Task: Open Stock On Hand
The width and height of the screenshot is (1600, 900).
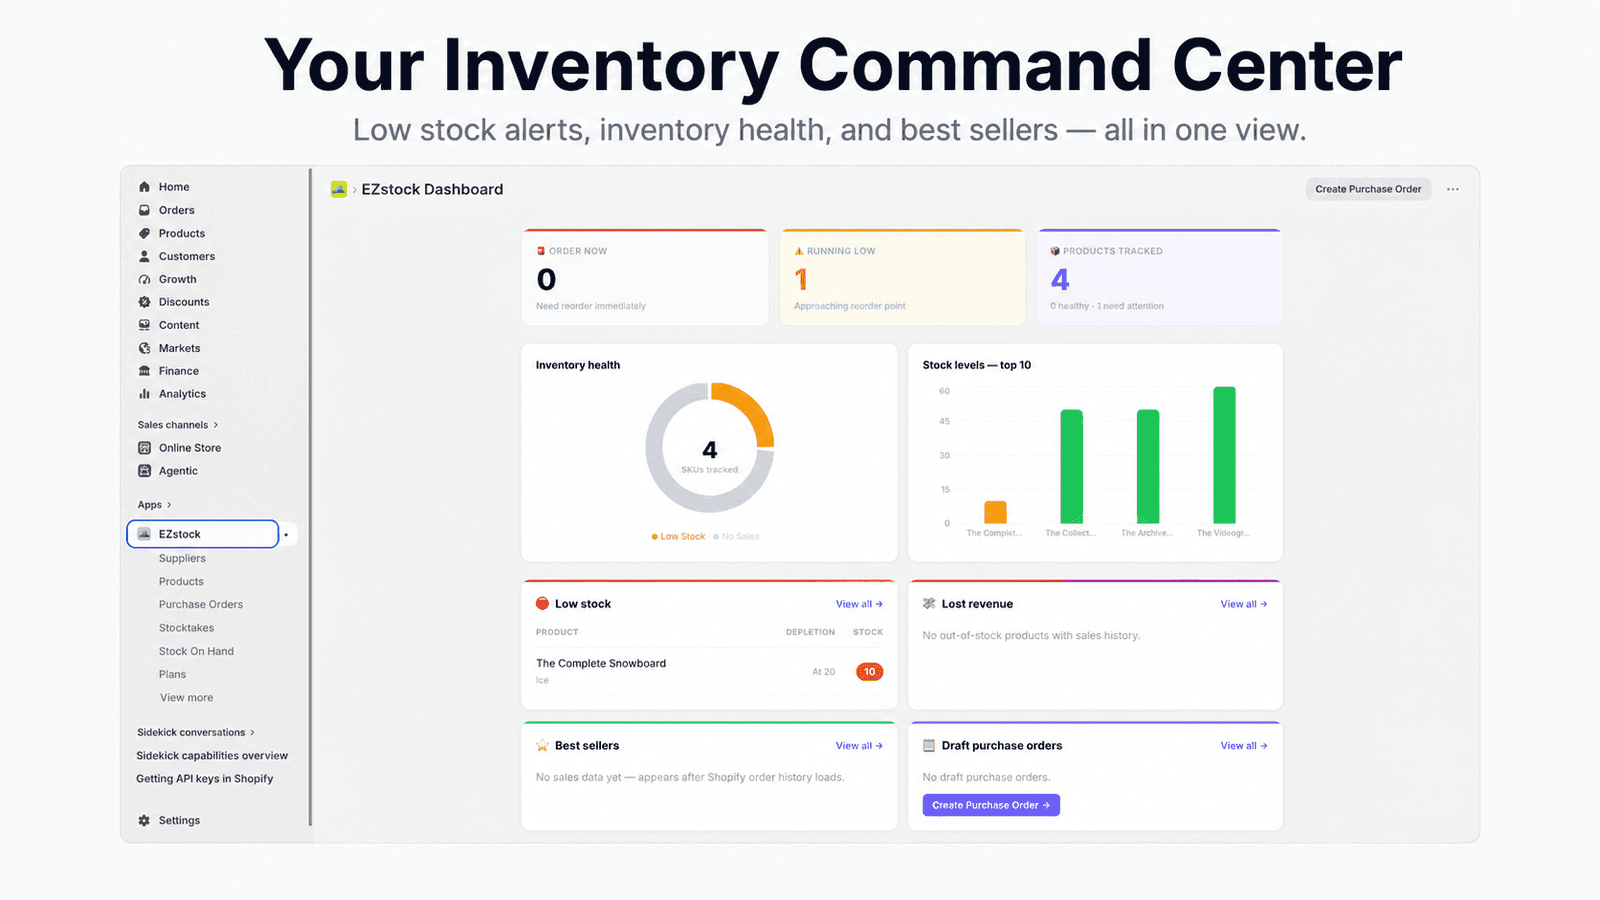Action: pyautogui.click(x=196, y=651)
